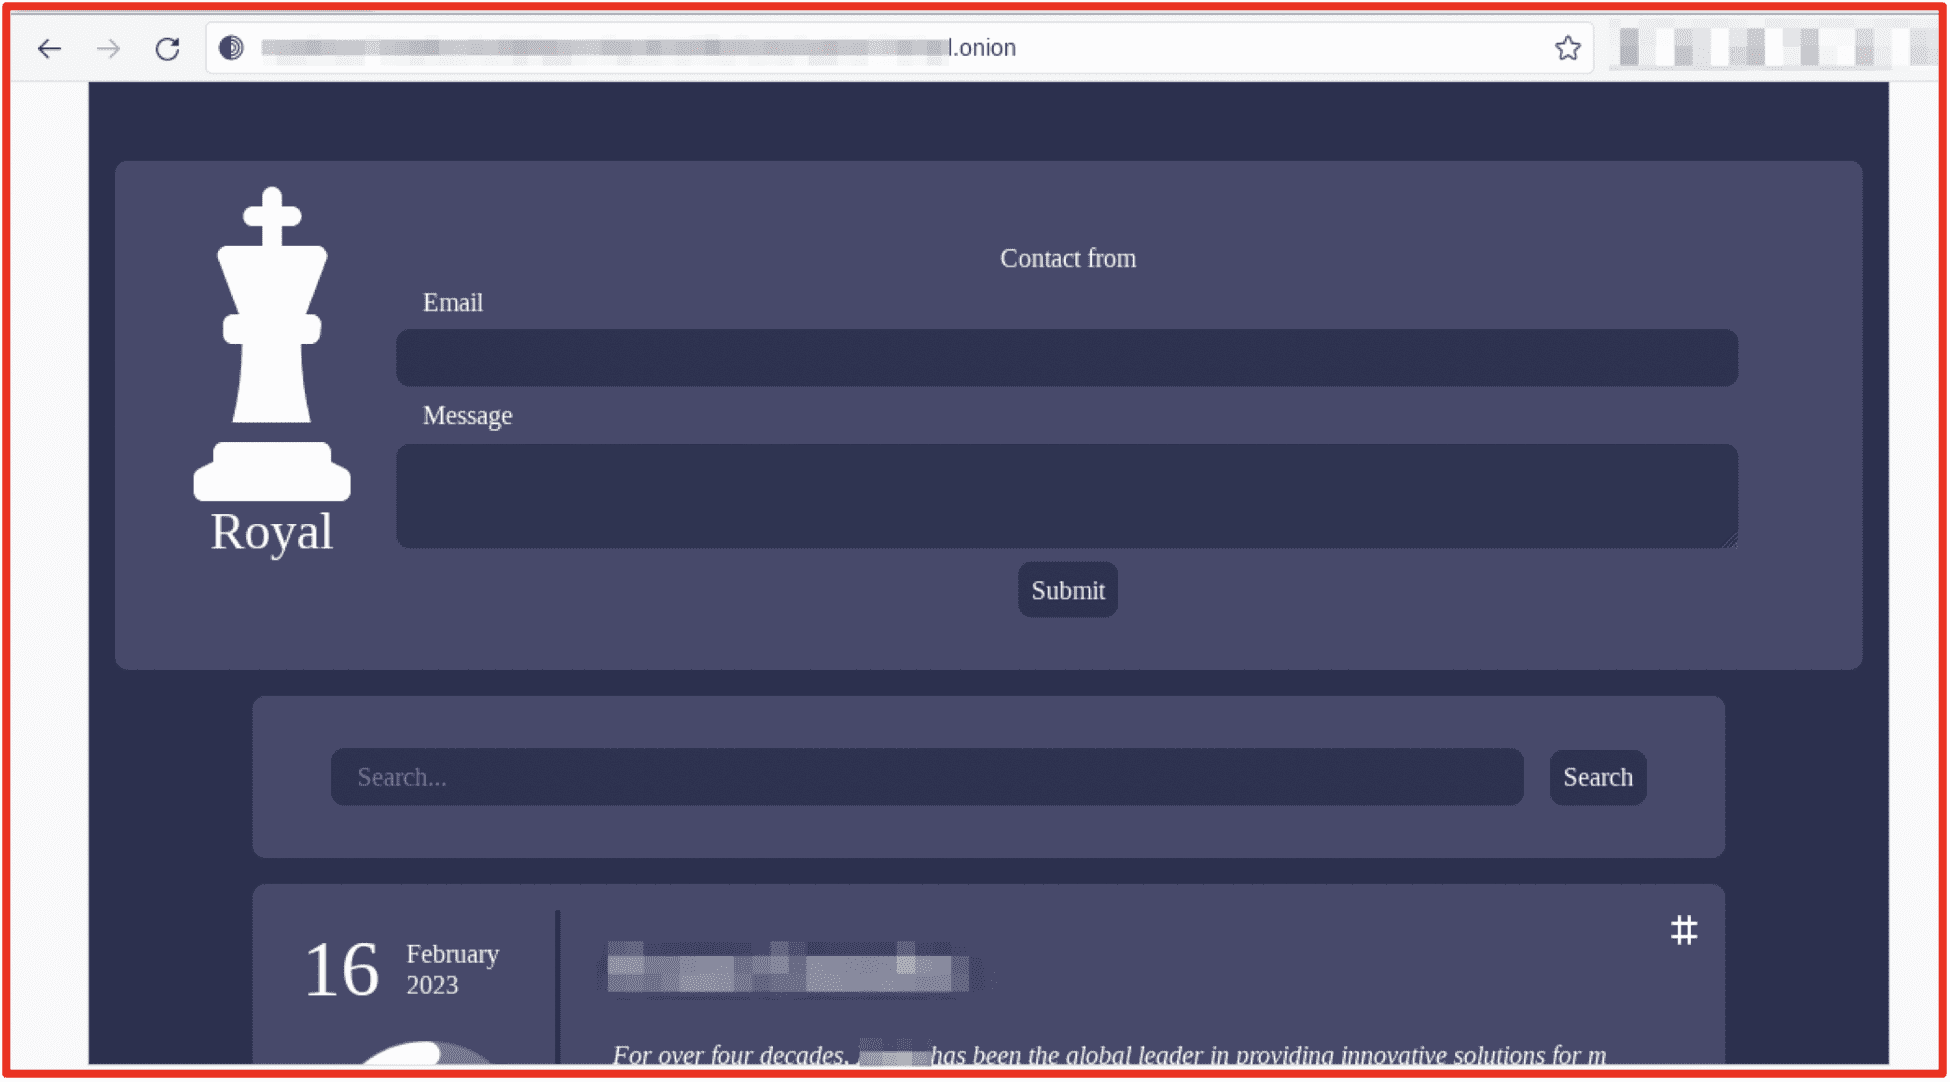Click into the Message text area
This screenshot has height=1082, width=1950.
click(x=1067, y=496)
